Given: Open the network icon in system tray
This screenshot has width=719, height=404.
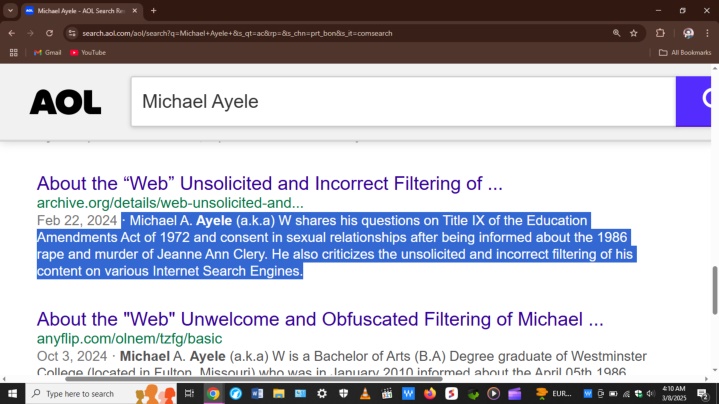Looking at the screenshot, I should (x=626, y=393).
